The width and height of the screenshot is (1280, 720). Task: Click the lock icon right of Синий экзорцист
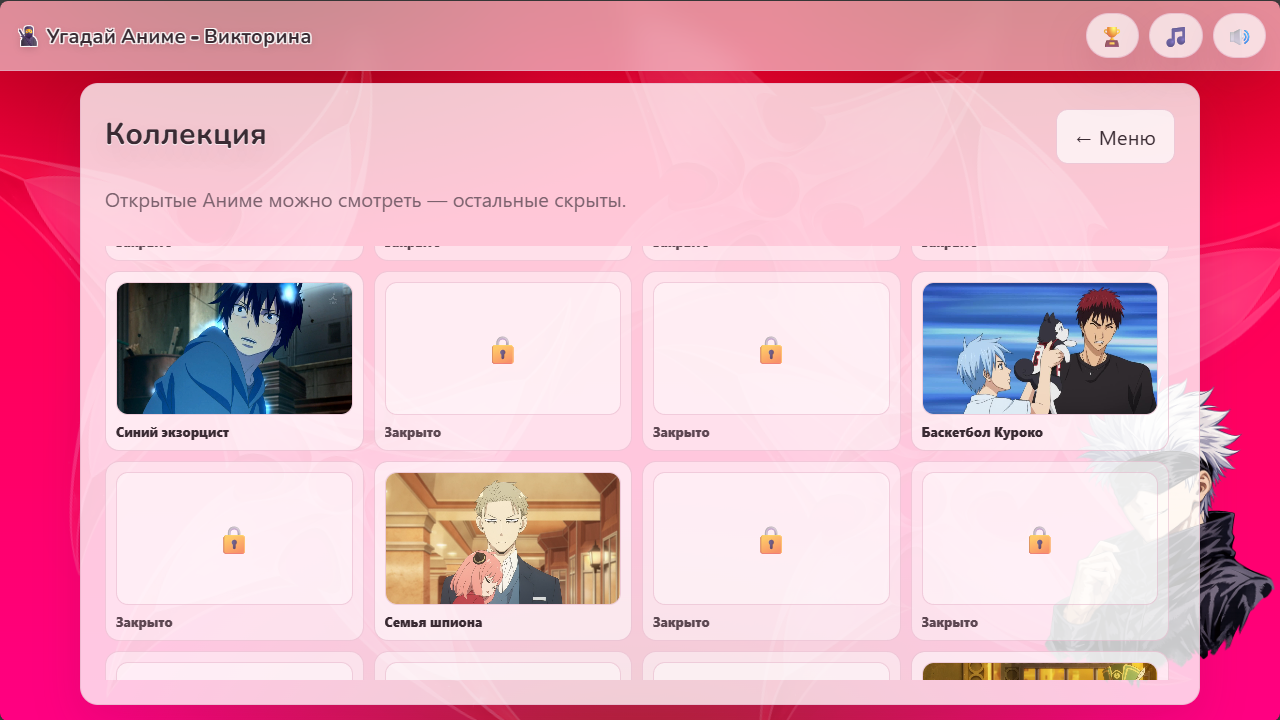tap(502, 351)
